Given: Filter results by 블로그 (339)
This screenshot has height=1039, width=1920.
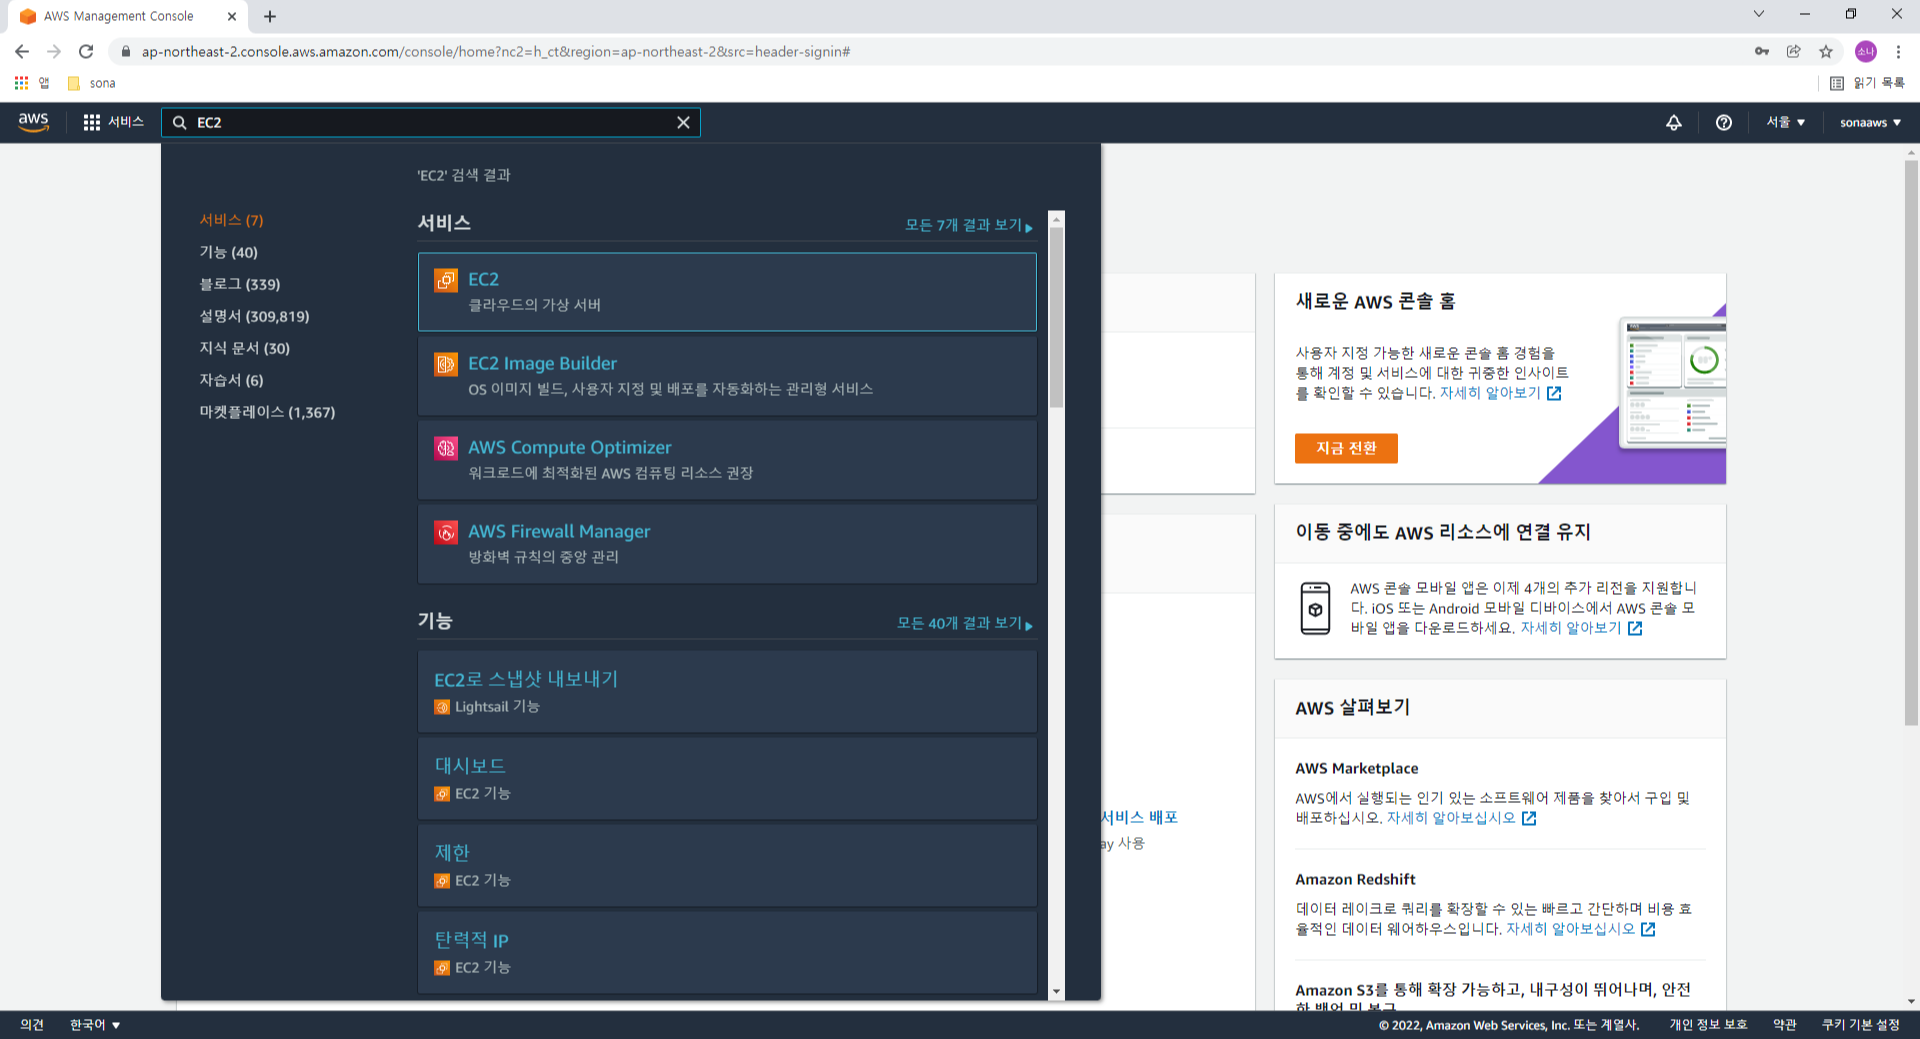Looking at the screenshot, I should 239,284.
